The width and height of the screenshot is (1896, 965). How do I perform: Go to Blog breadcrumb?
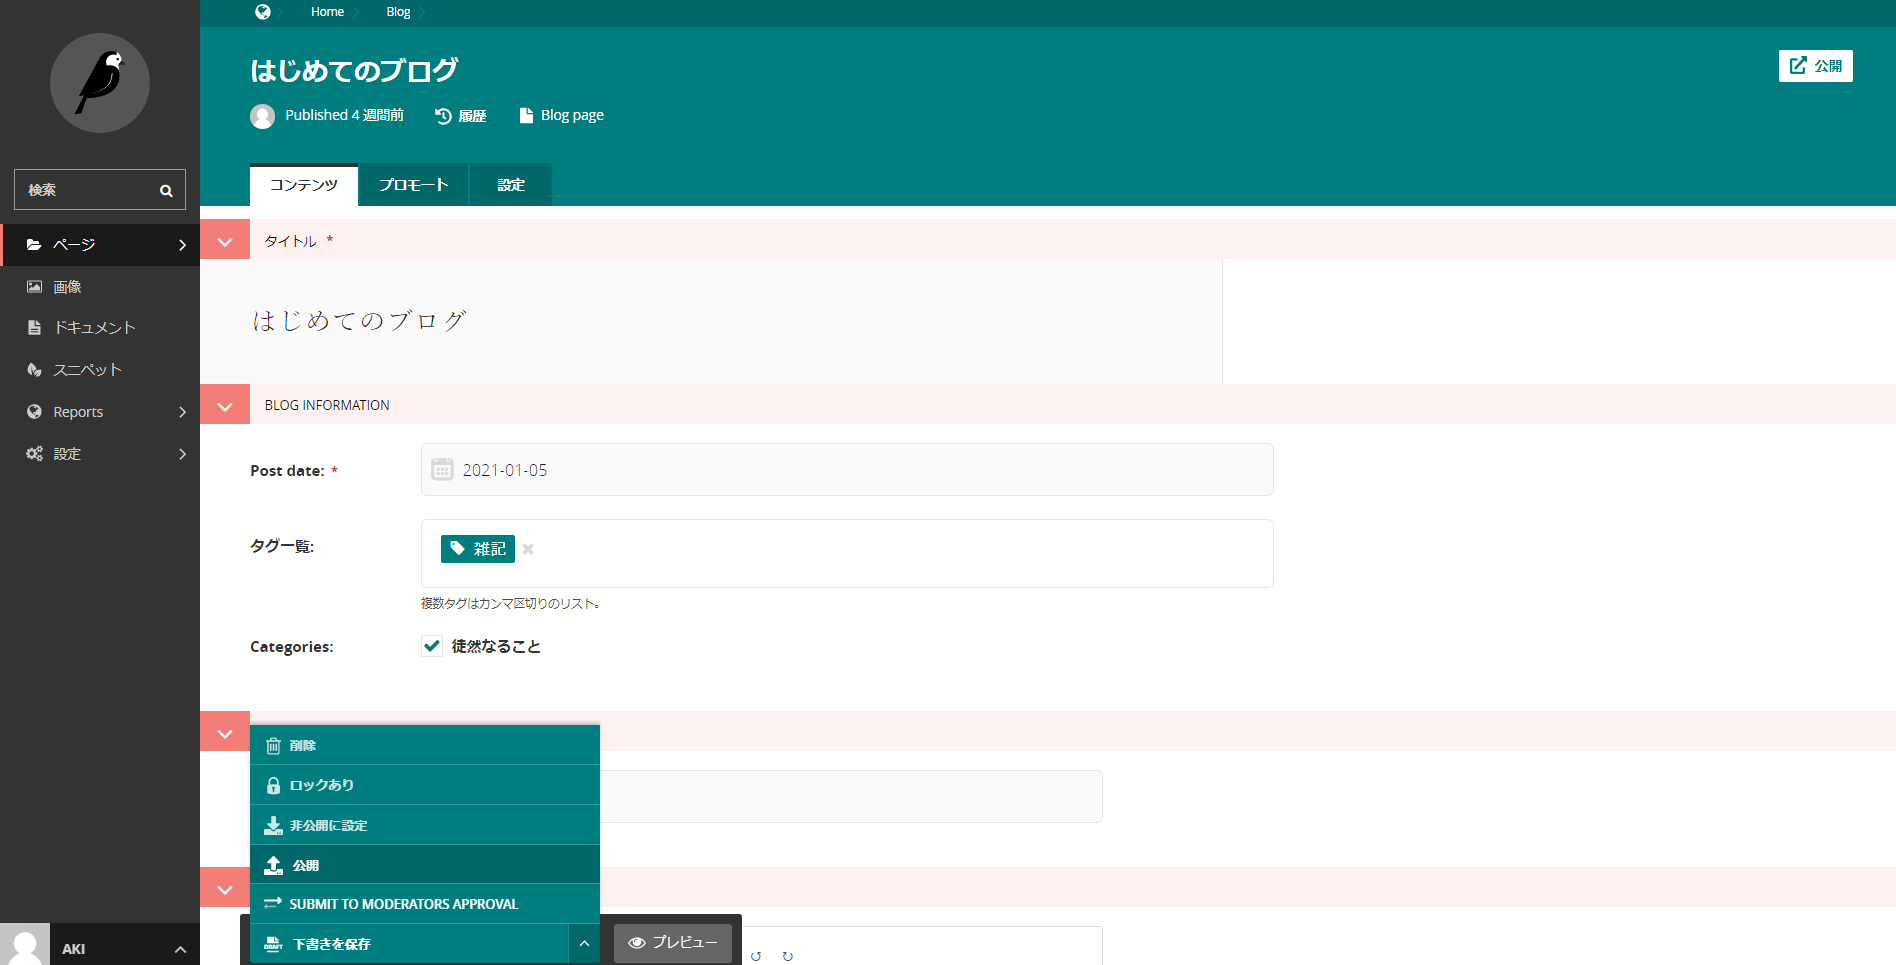(398, 12)
